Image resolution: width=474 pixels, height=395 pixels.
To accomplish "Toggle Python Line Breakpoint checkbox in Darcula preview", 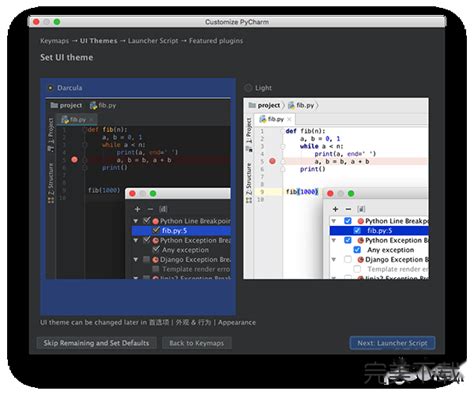I will pos(146,221).
